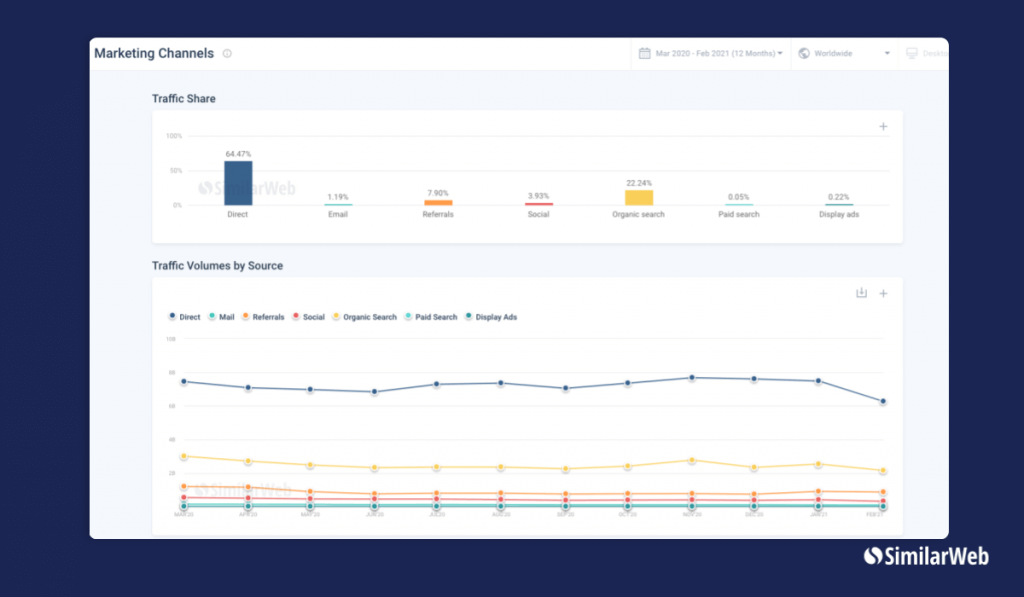Click the plus icon on the Traffic Share chart

[x=882, y=127]
